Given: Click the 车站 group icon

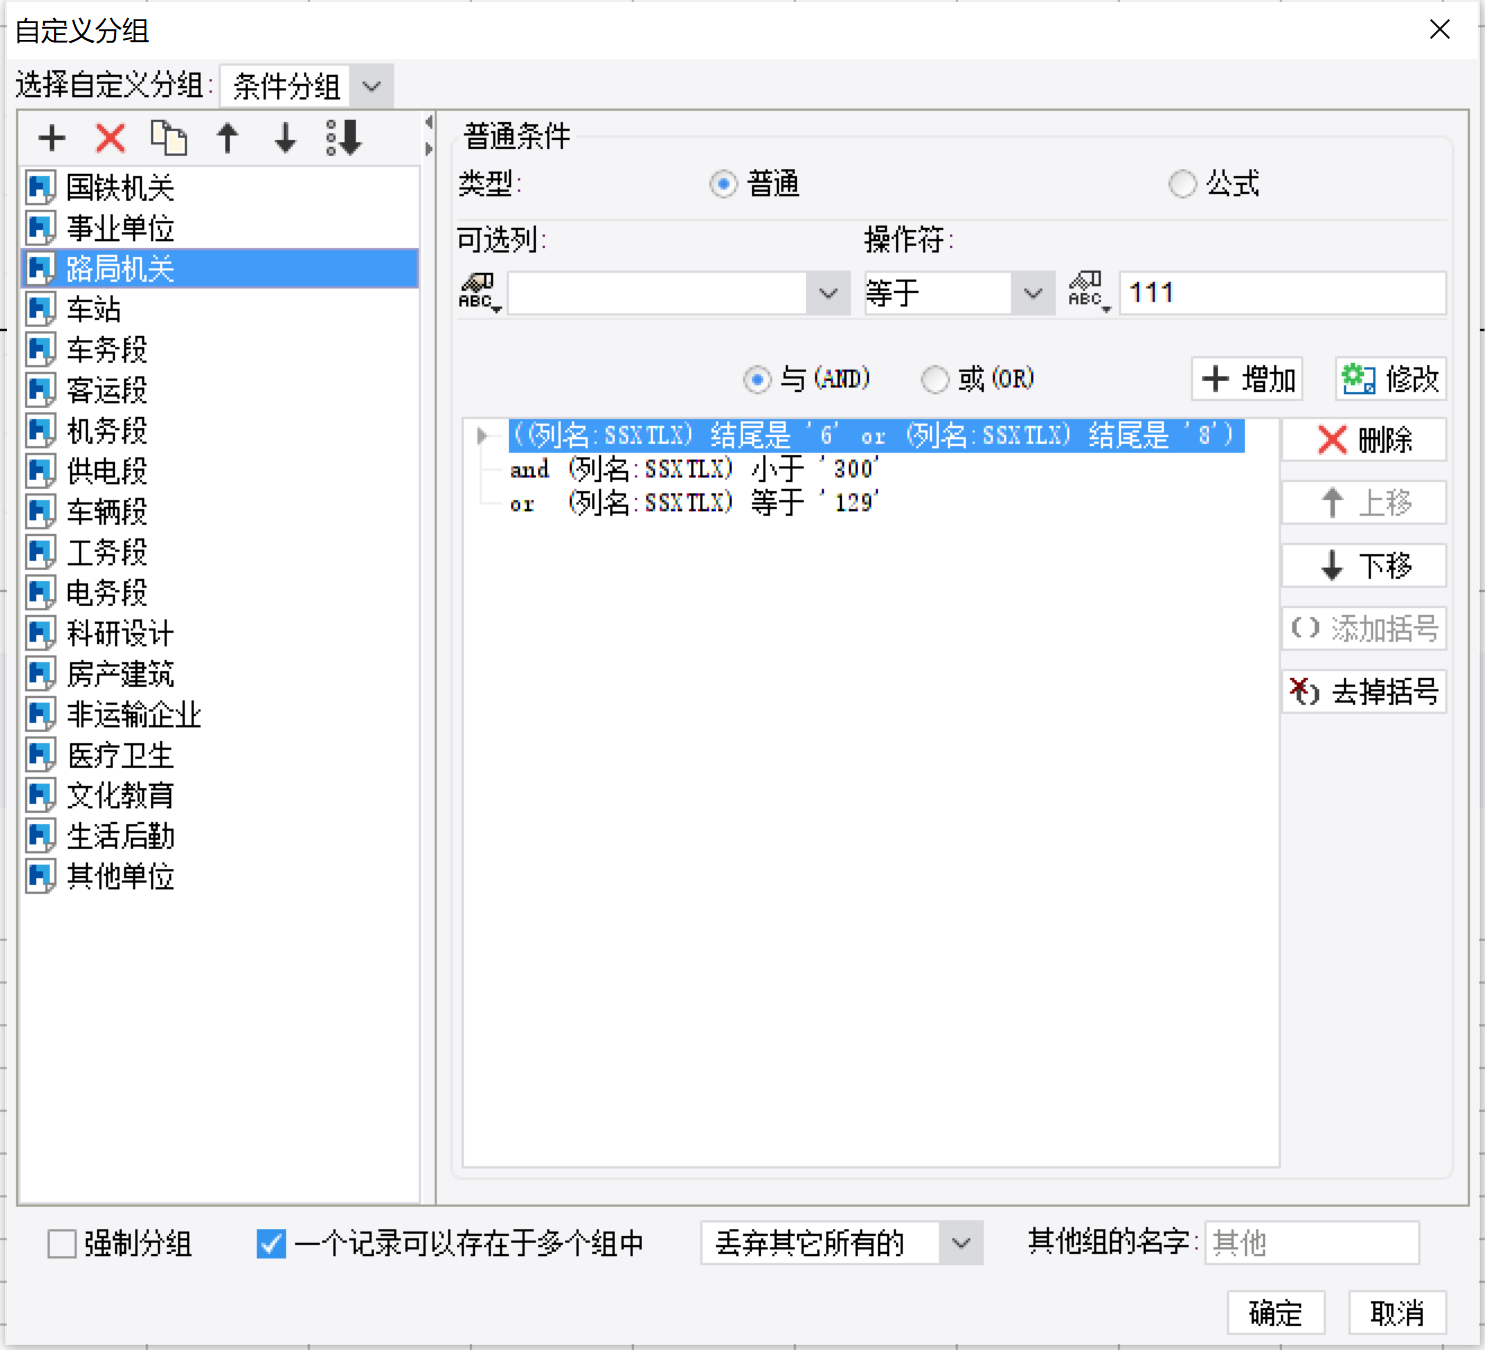Looking at the screenshot, I should click(x=41, y=309).
